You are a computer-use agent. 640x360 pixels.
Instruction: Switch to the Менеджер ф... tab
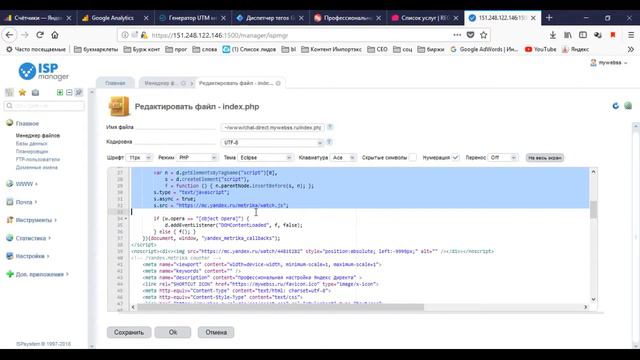pyautogui.click(x=161, y=83)
